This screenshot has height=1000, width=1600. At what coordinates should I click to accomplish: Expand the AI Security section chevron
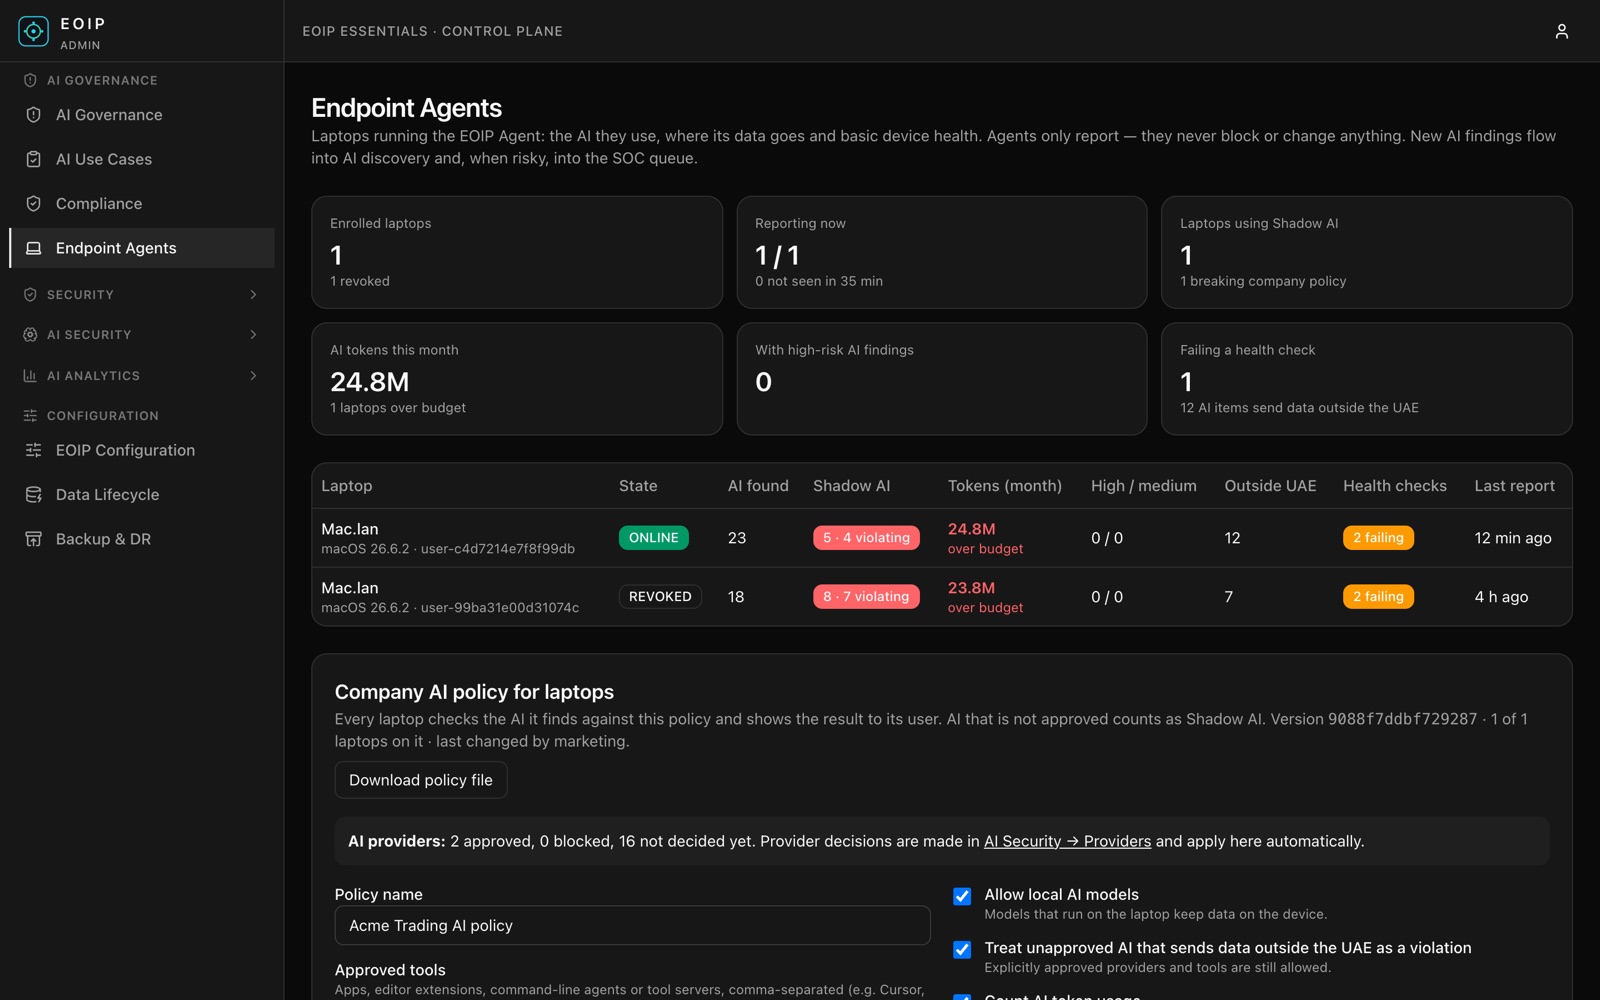point(253,335)
